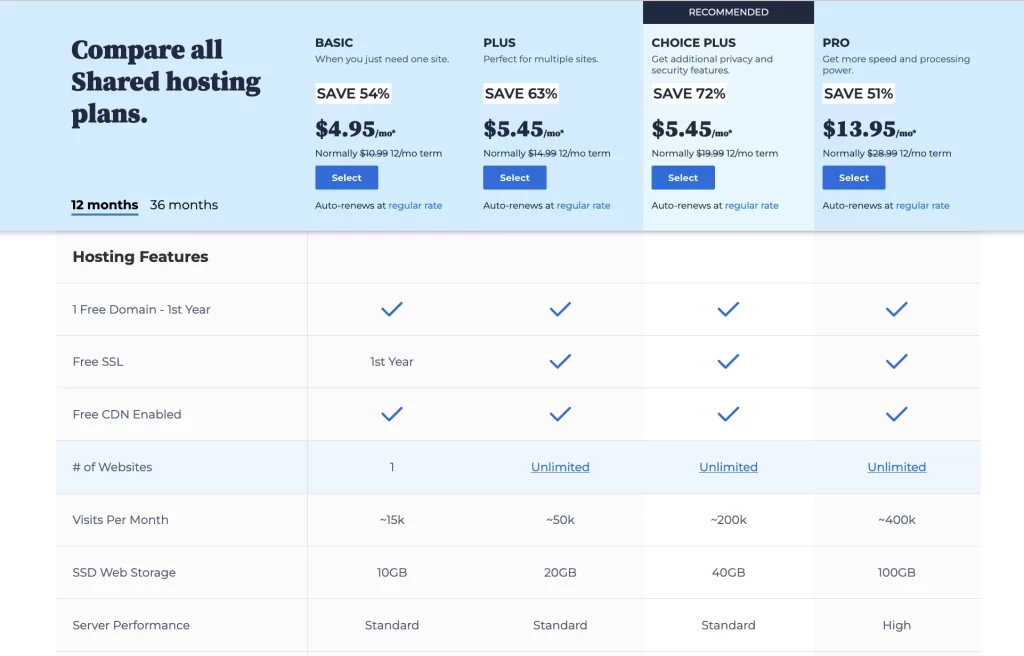The image size is (1024, 656).
Task: Select the Basic plan at $4.95
Action: point(346,178)
